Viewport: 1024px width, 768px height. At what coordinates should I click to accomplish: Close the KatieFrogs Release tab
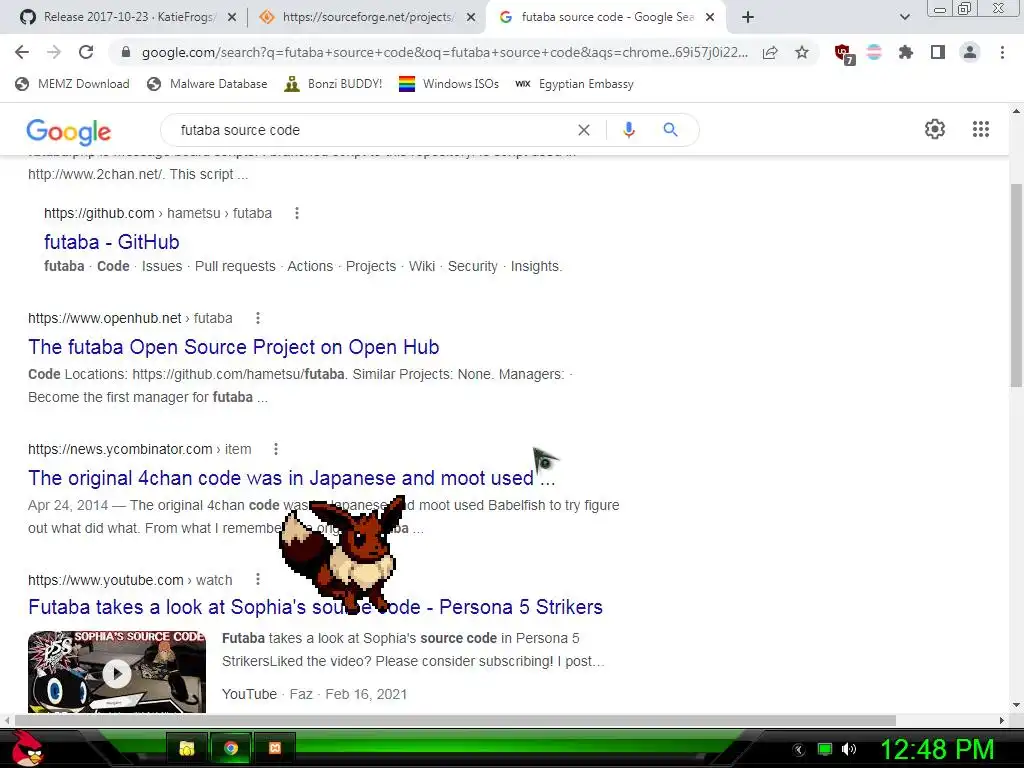tap(232, 17)
